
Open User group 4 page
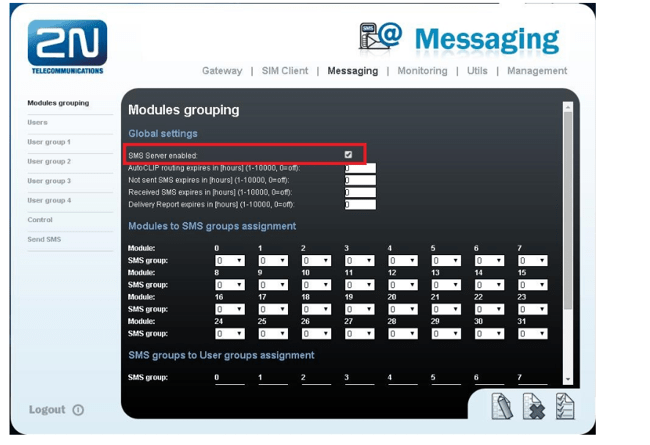pos(49,200)
